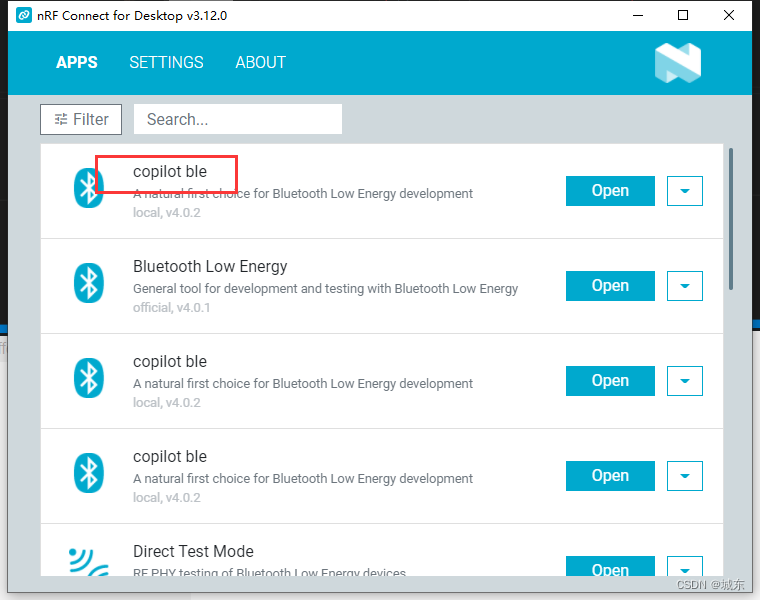This screenshot has height=600, width=760.
Task: Switch to the ABOUT tab
Action: coord(261,63)
